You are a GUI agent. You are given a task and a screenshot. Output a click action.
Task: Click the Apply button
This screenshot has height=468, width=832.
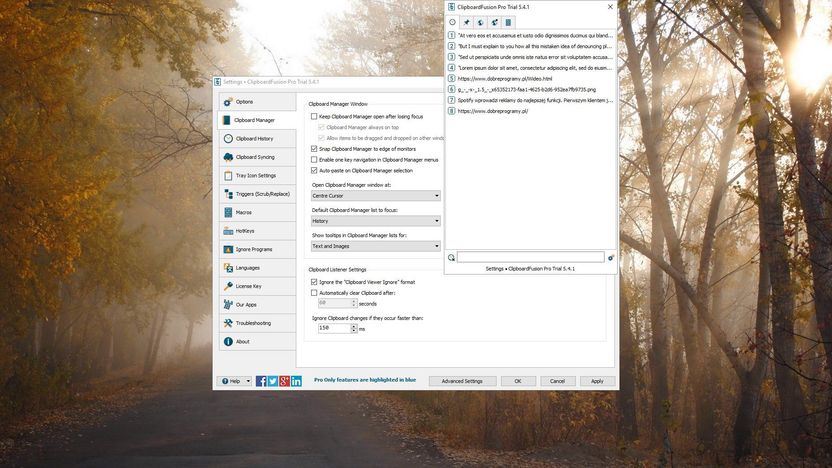pos(597,381)
